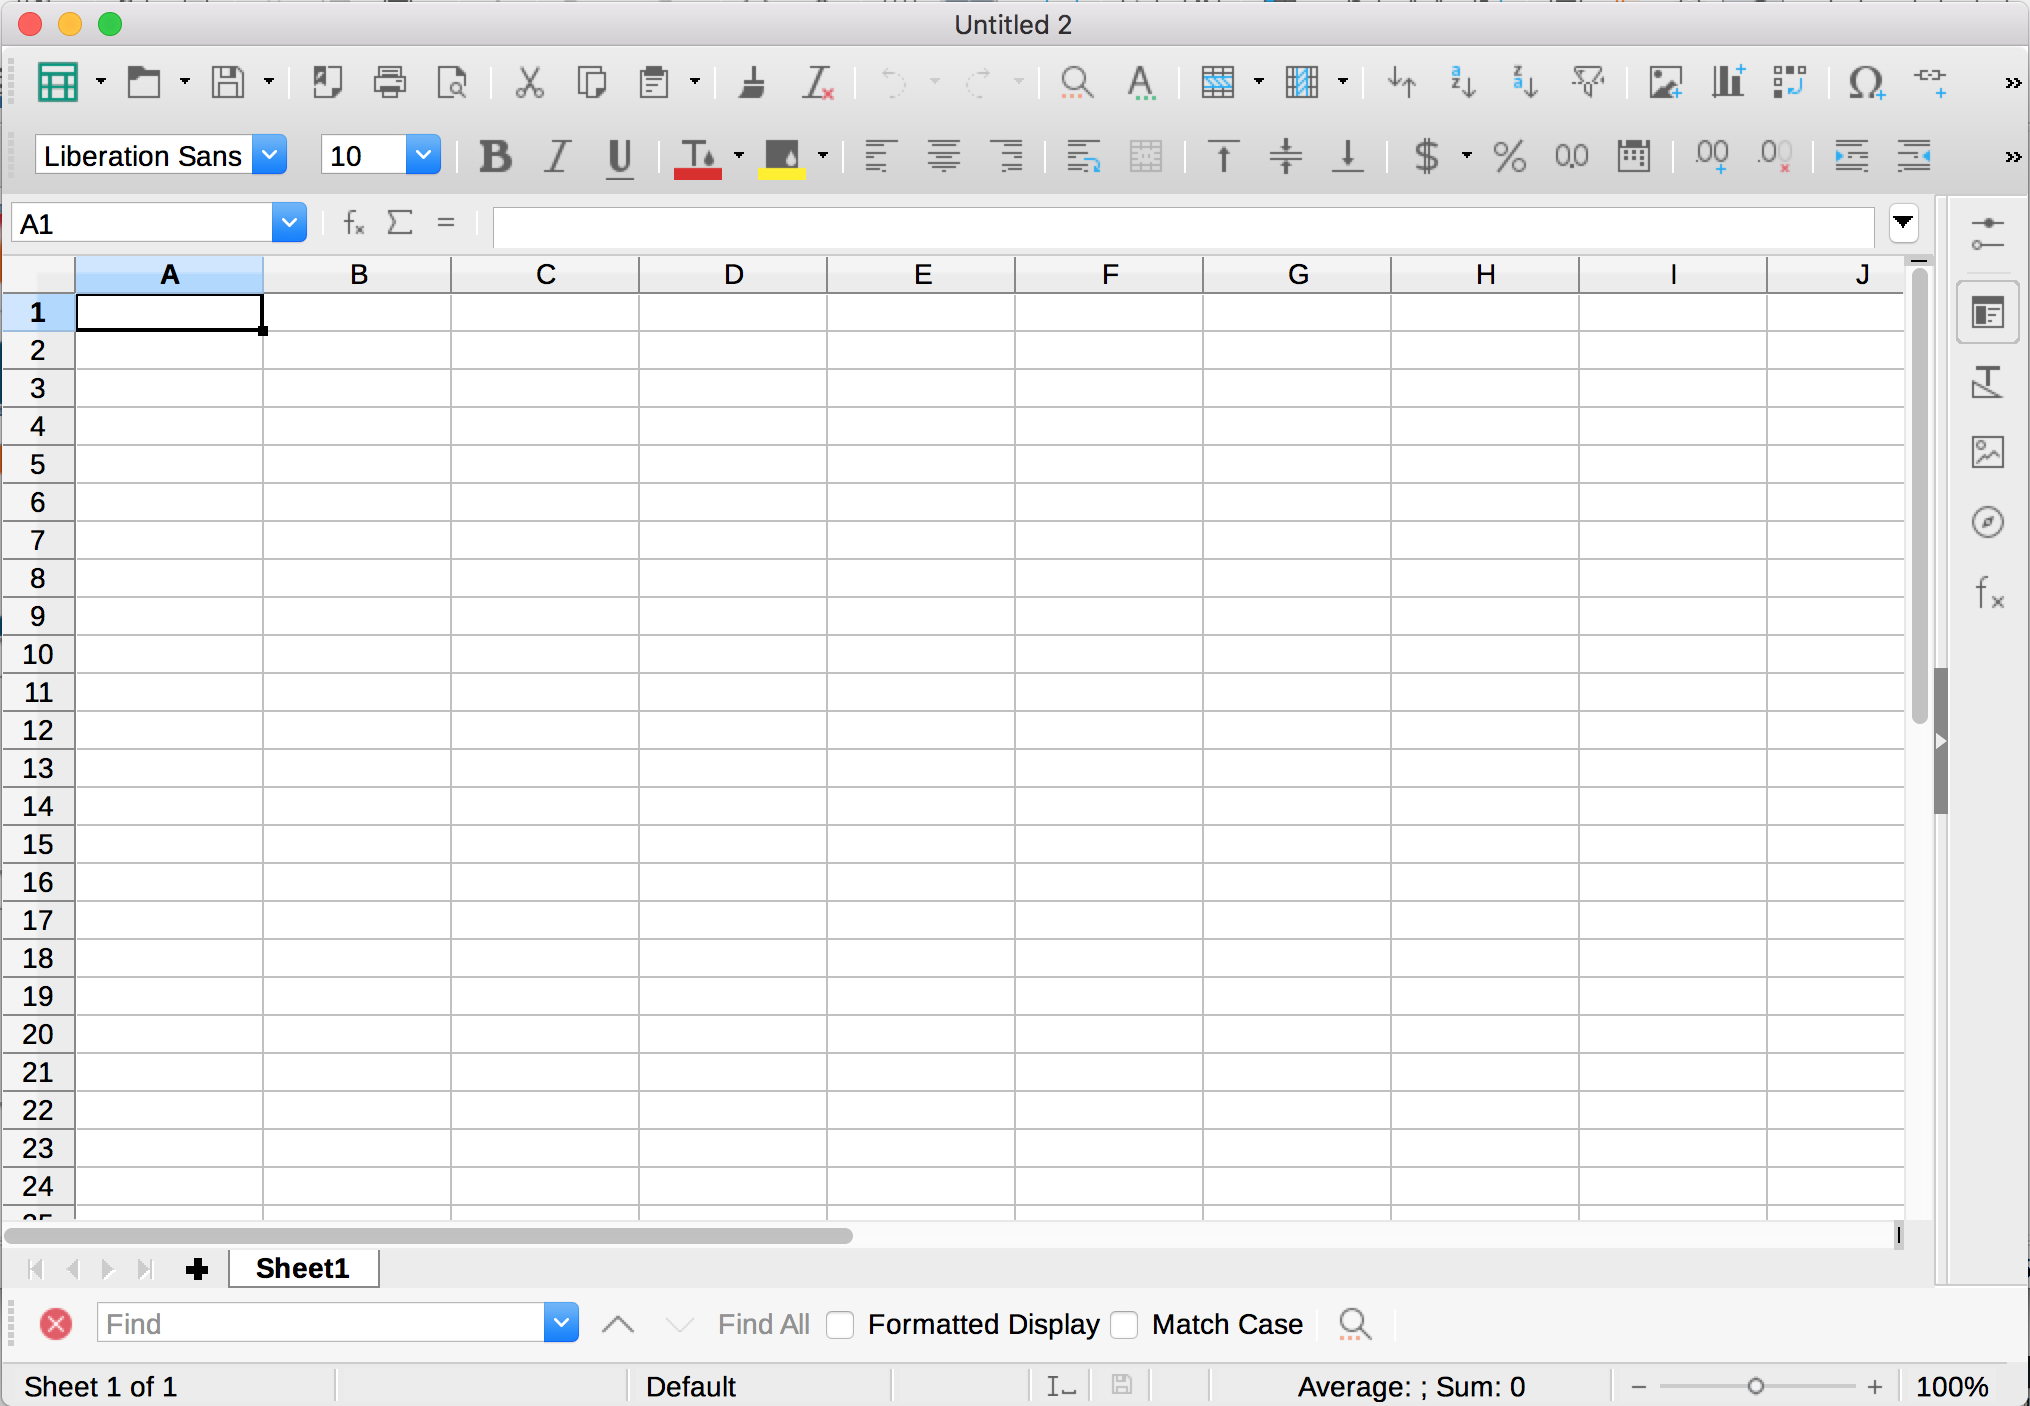The height and width of the screenshot is (1406, 2030).
Task: Click the Copy icon
Action: point(592,82)
